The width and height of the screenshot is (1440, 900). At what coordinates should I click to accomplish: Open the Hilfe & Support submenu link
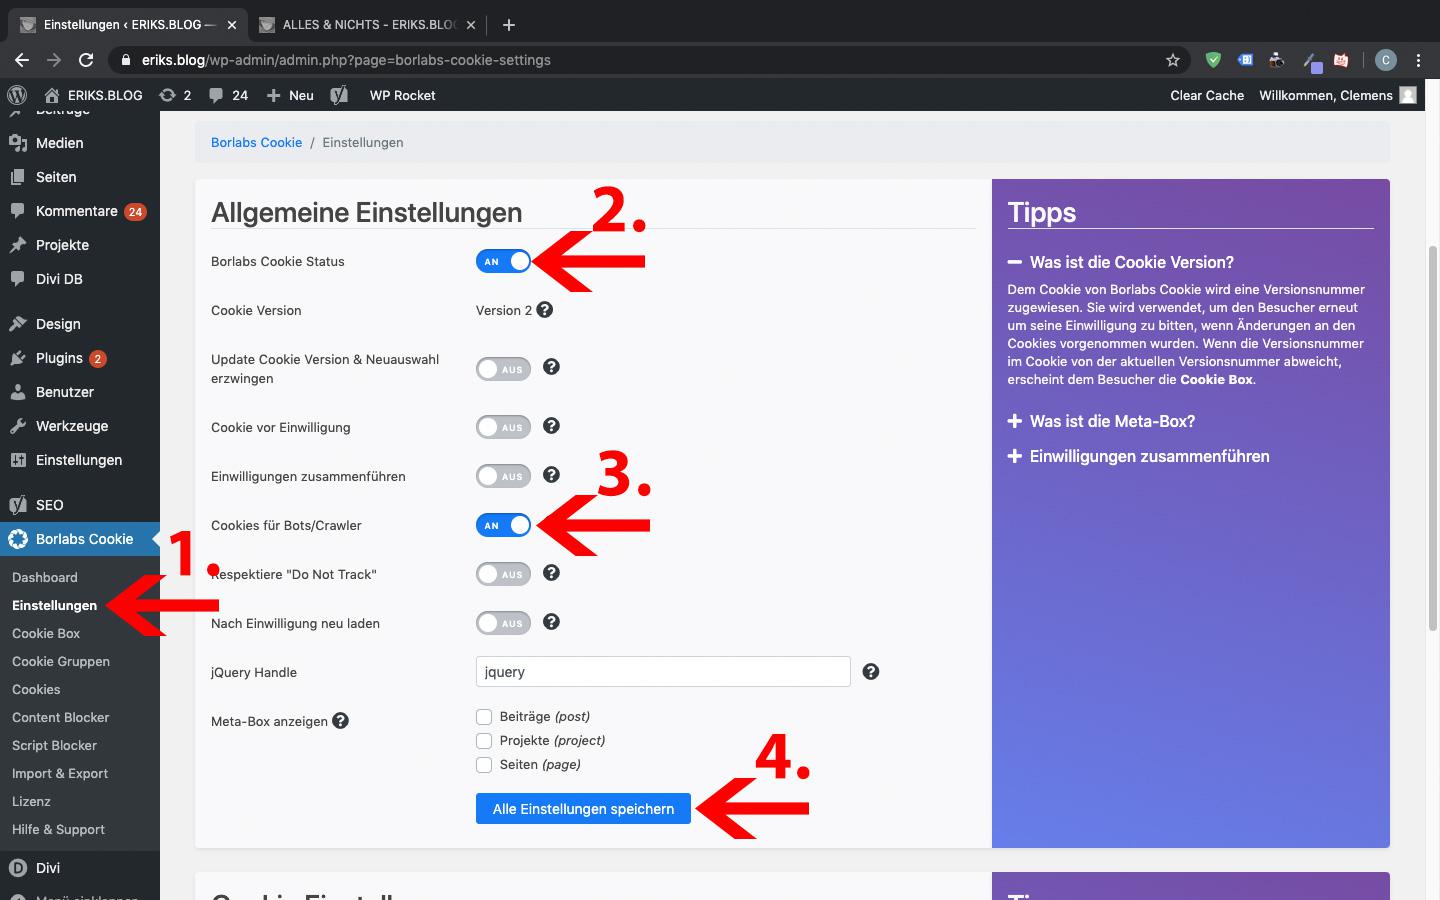tap(58, 829)
